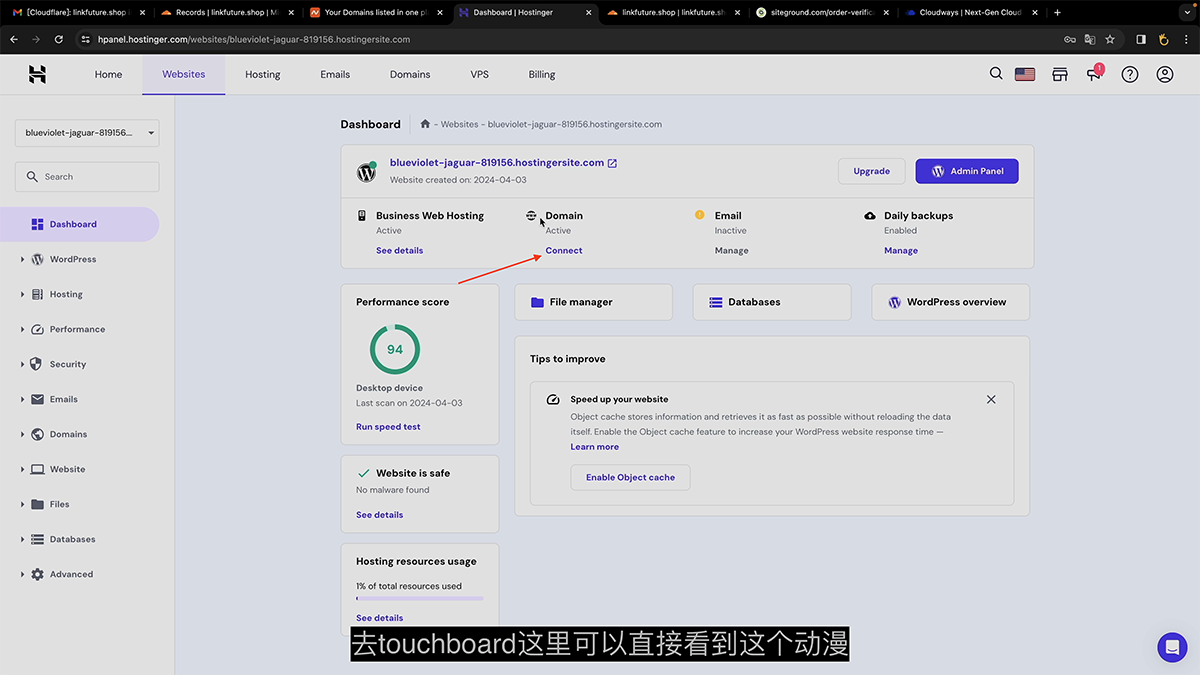Open the help question mark icon

(1130, 74)
